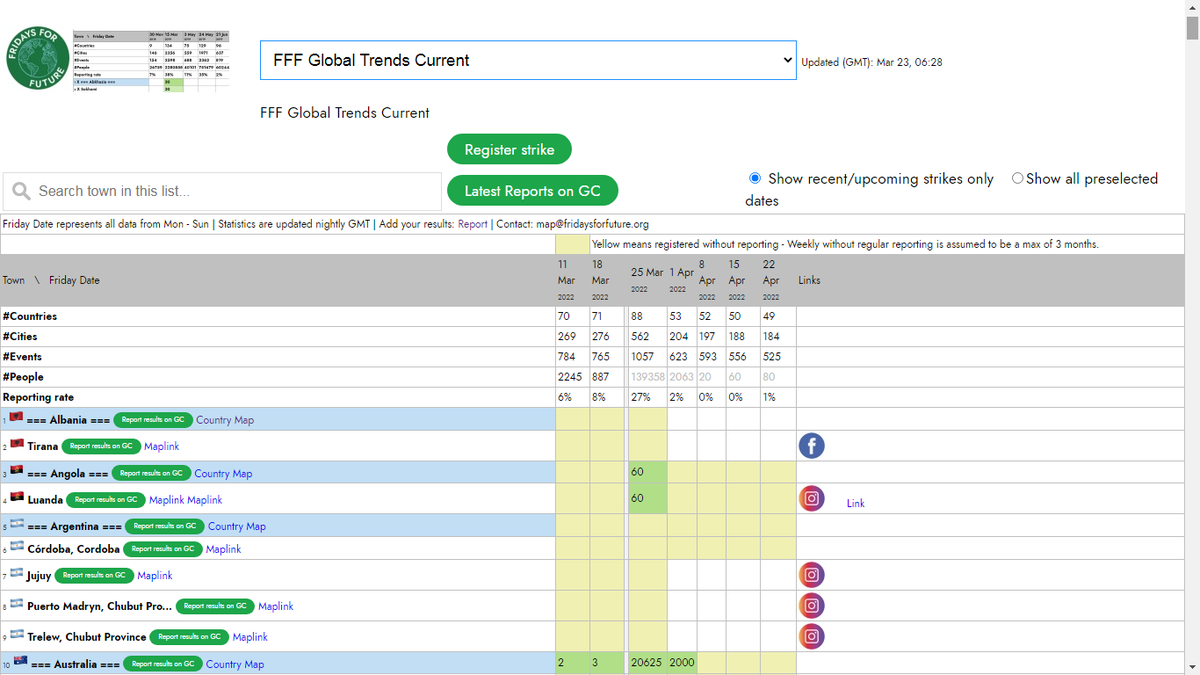This screenshot has width=1200, height=675.
Task: Click Report results on GC for Argentina
Action: [165, 526]
